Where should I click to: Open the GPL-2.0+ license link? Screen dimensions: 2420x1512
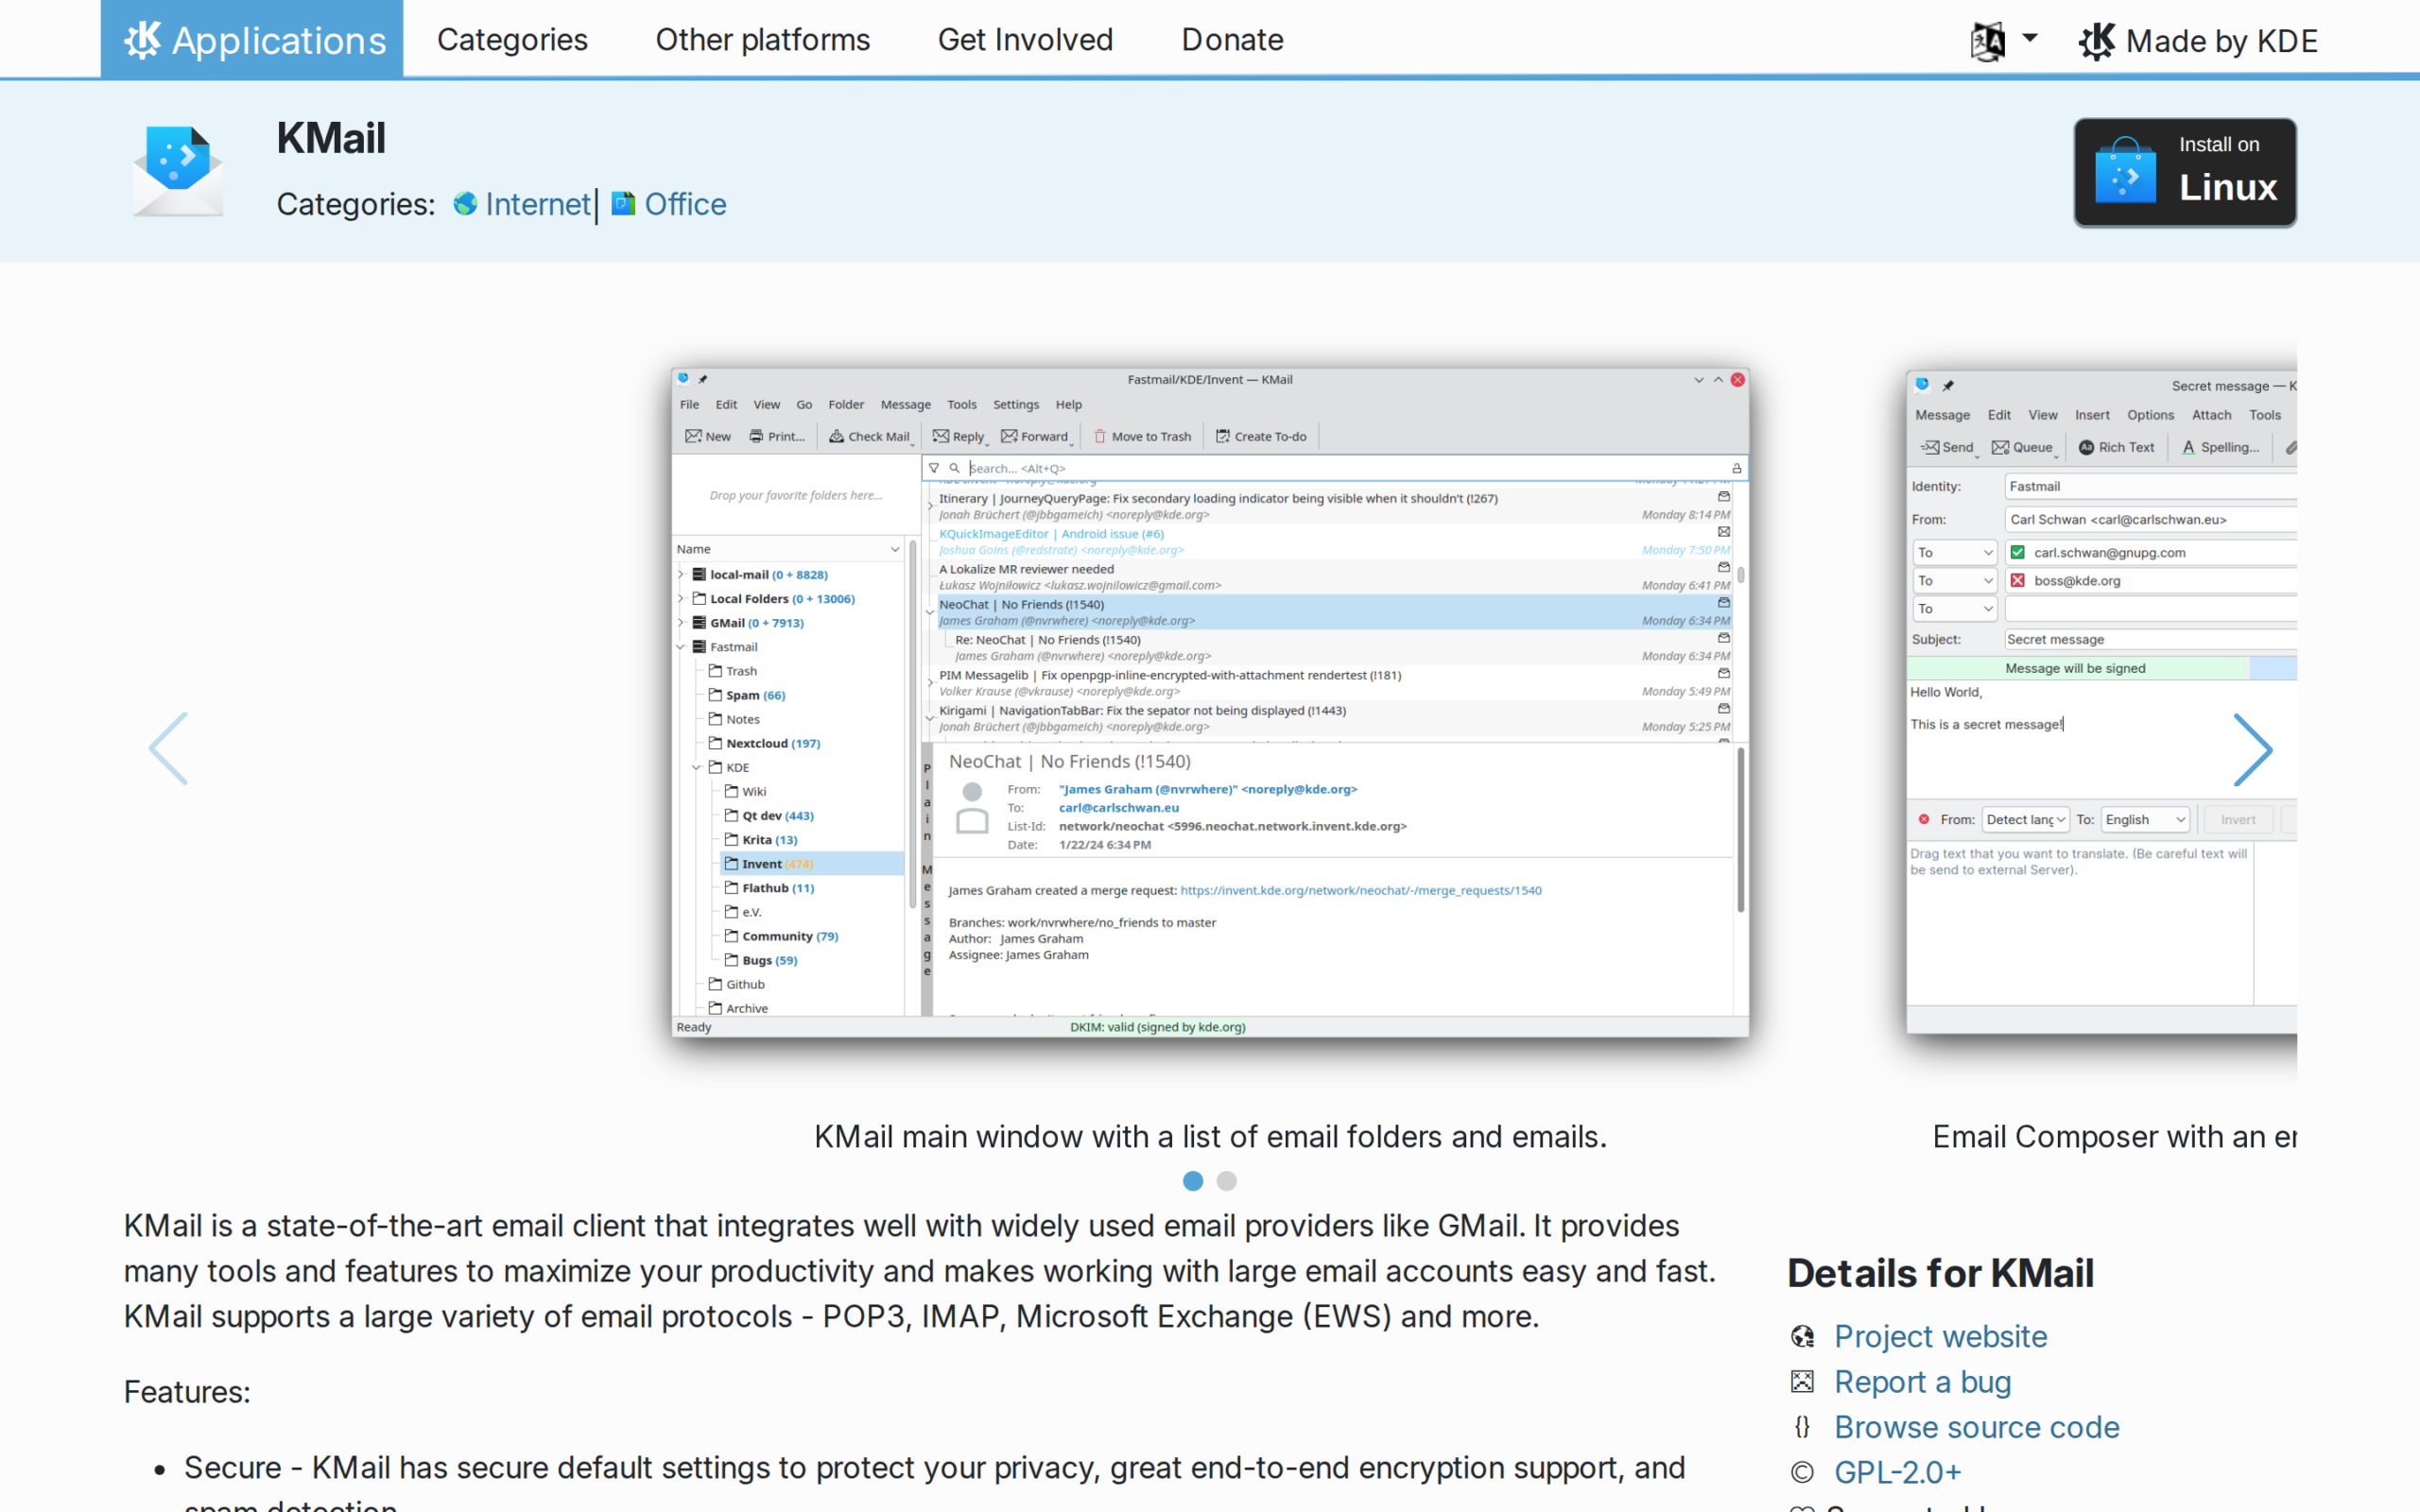[x=1897, y=1472]
